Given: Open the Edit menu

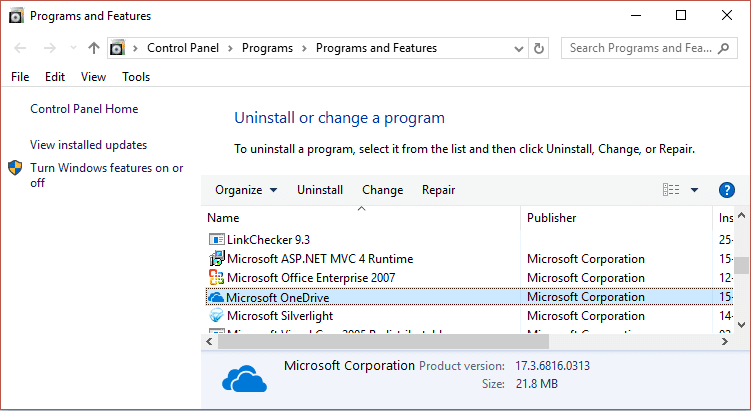Looking at the screenshot, I should (55, 77).
